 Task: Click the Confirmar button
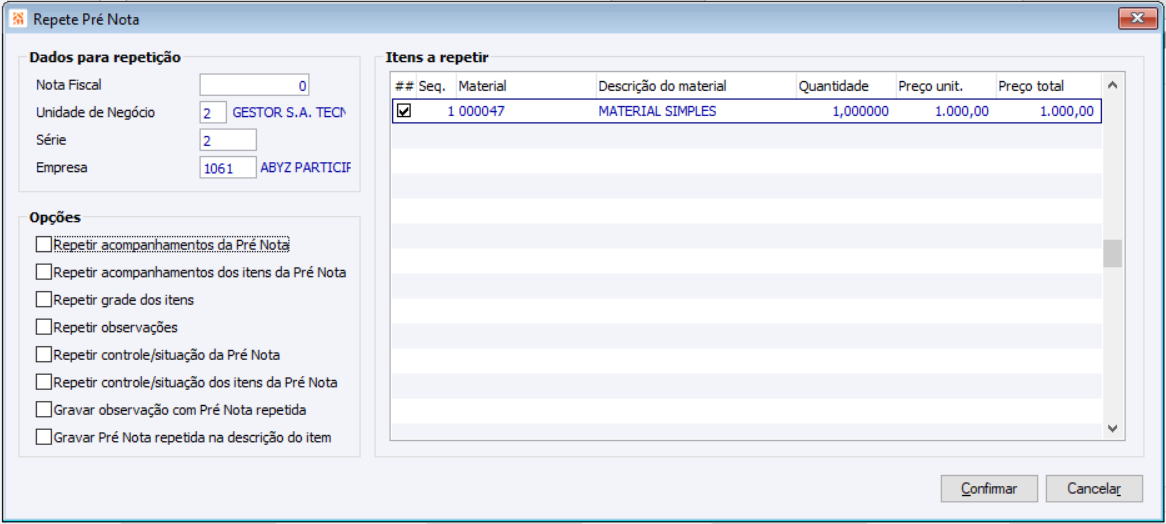(989, 488)
